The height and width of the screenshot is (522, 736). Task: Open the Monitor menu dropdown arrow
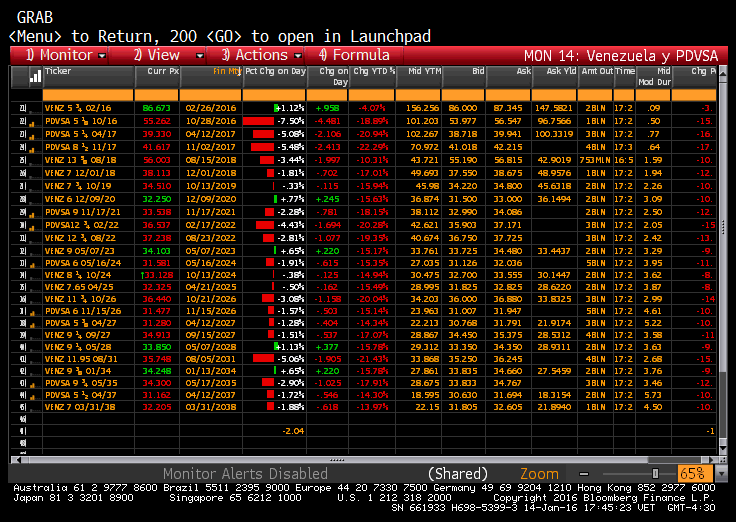102,56
